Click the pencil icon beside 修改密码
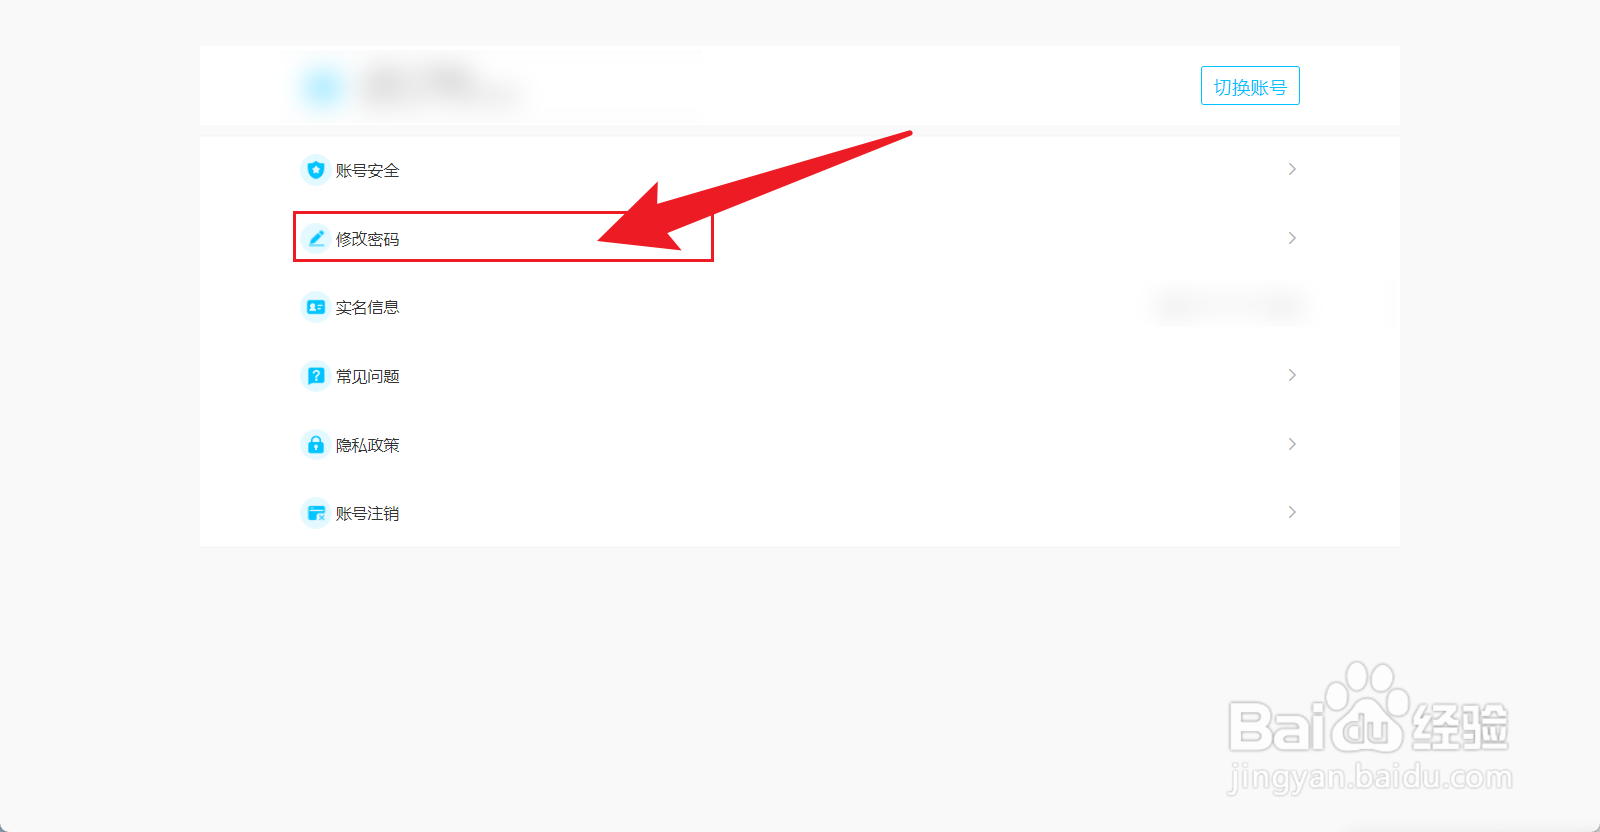Image resolution: width=1600 pixels, height=832 pixels. 315,238
